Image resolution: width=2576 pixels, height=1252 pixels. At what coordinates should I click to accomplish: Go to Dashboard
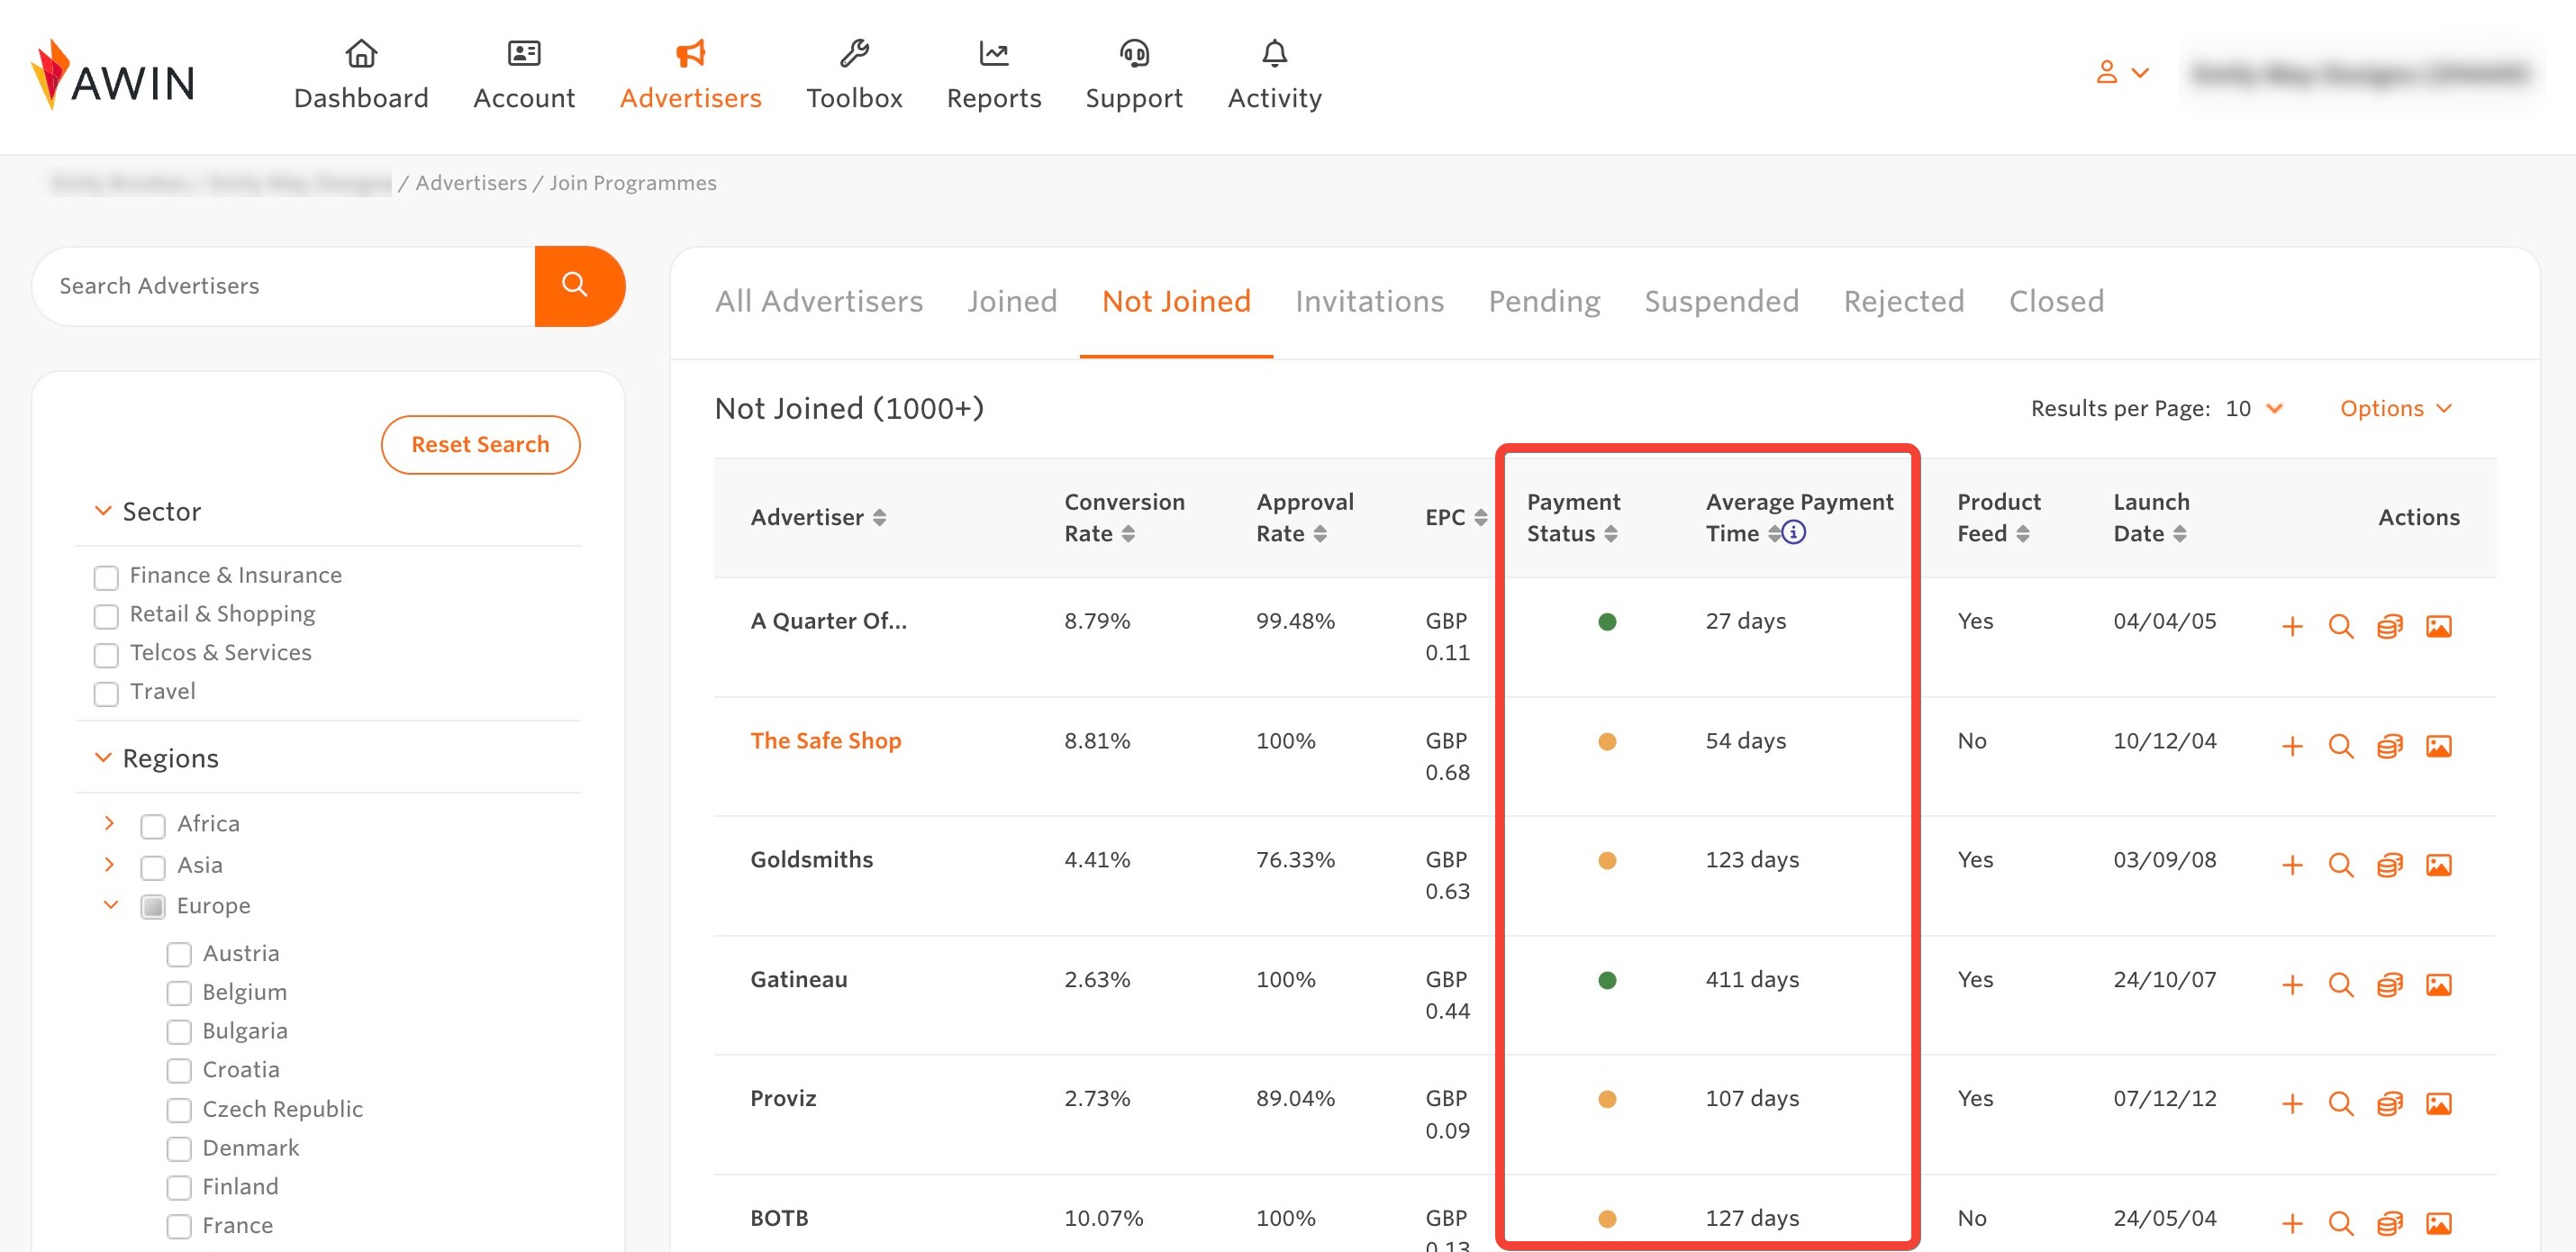pyautogui.click(x=361, y=75)
